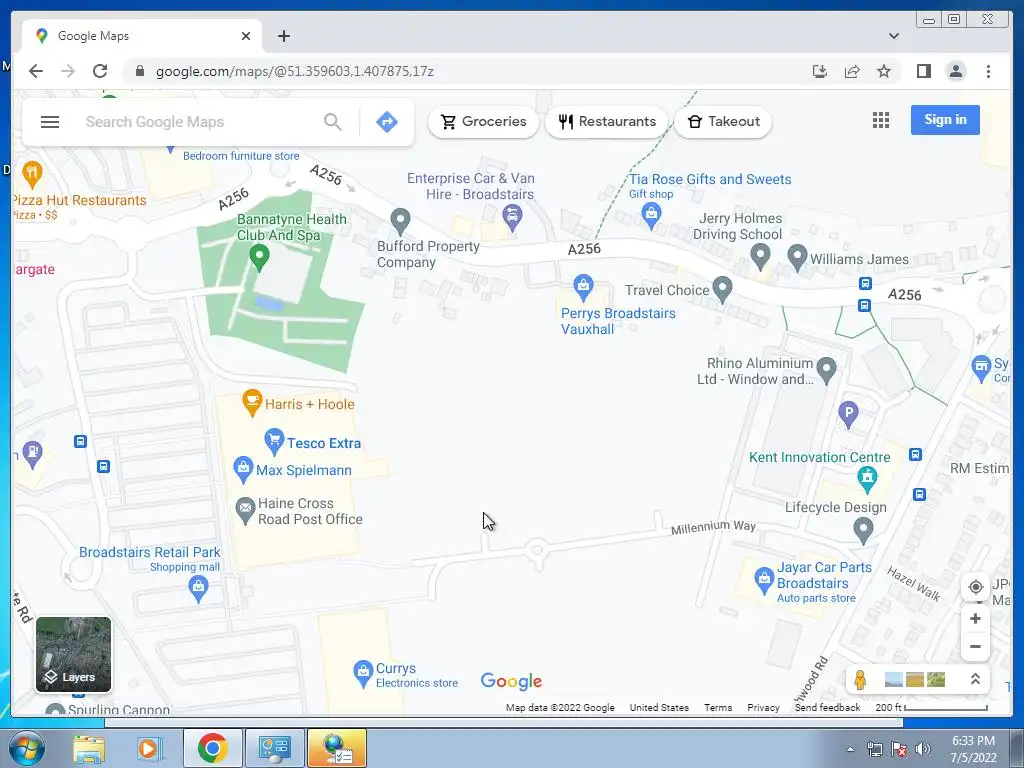1024x768 pixels.
Task: Filter map by Restaurants
Action: point(607,121)
